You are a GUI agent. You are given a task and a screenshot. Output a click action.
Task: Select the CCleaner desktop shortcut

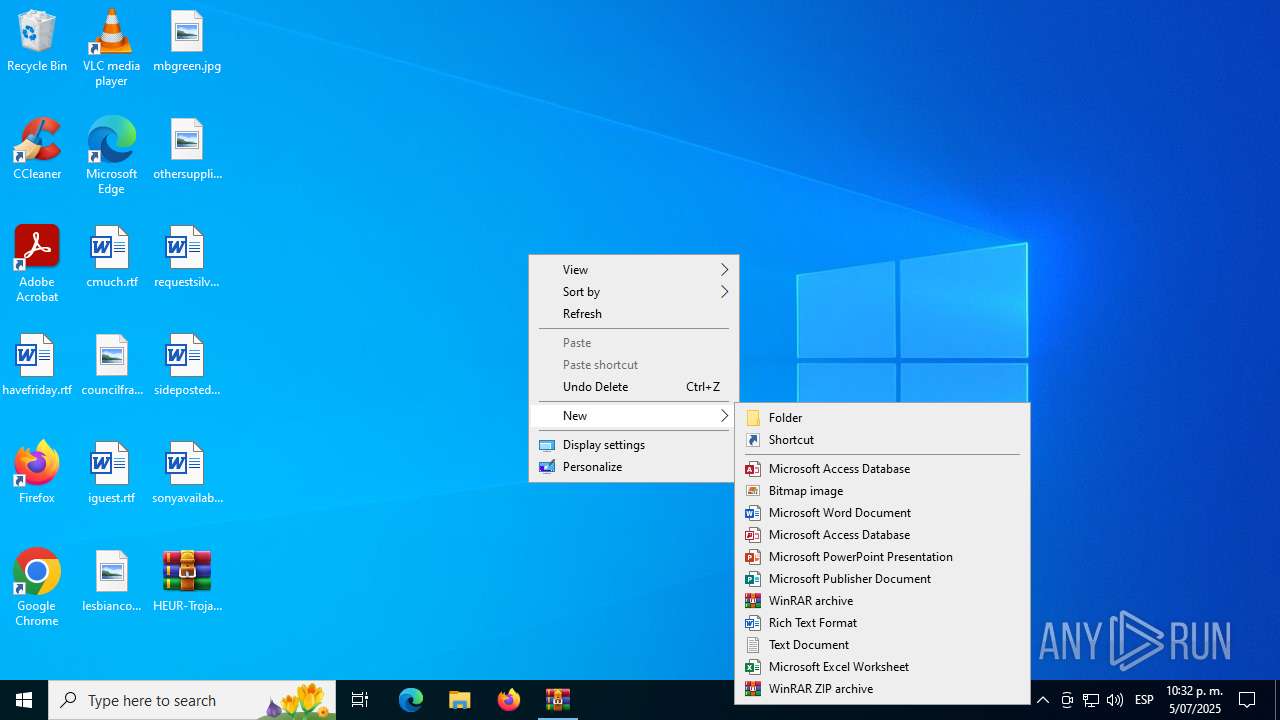[37, 149]
